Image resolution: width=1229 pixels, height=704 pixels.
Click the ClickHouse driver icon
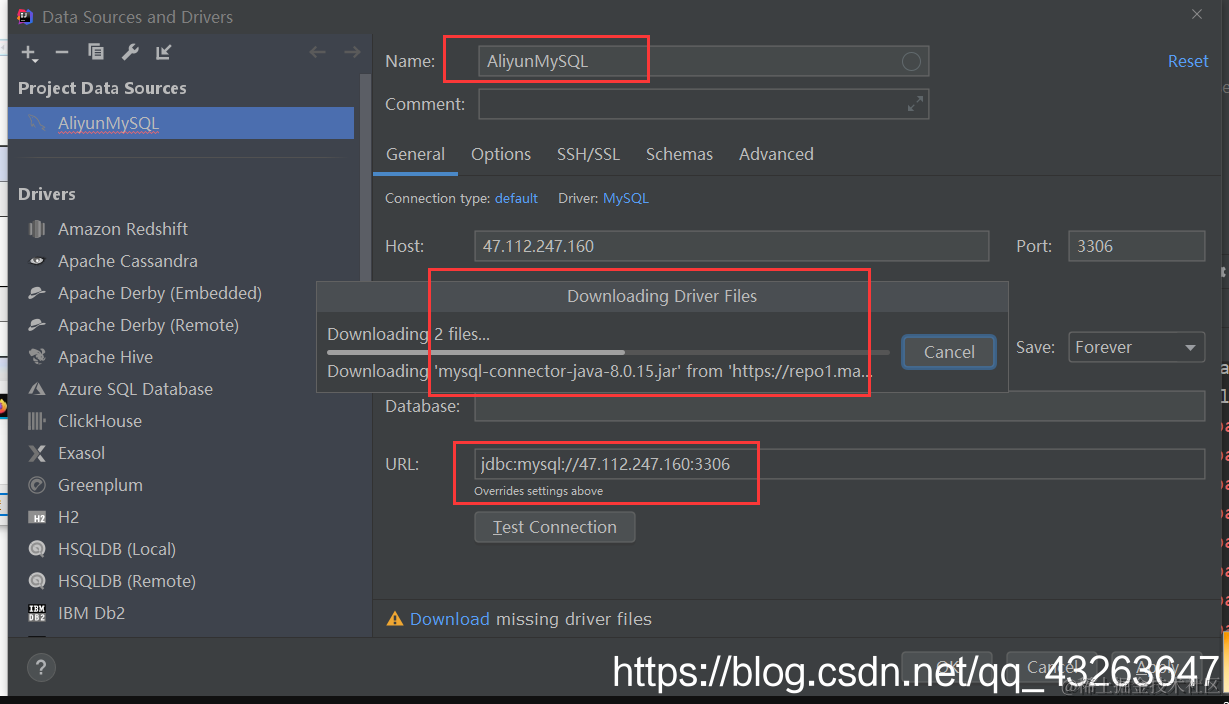37,421
